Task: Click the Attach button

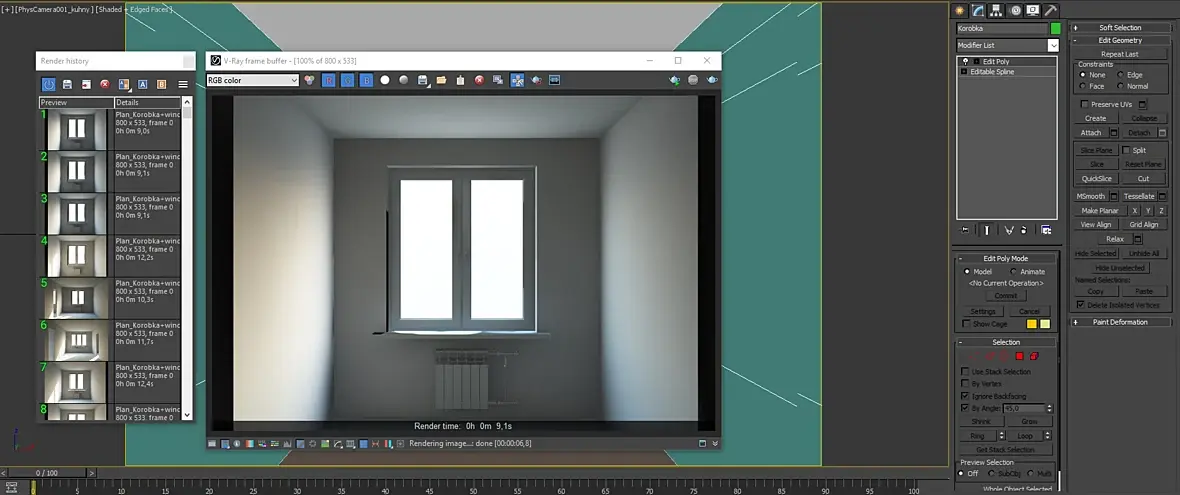Action: click(1090, 132)
